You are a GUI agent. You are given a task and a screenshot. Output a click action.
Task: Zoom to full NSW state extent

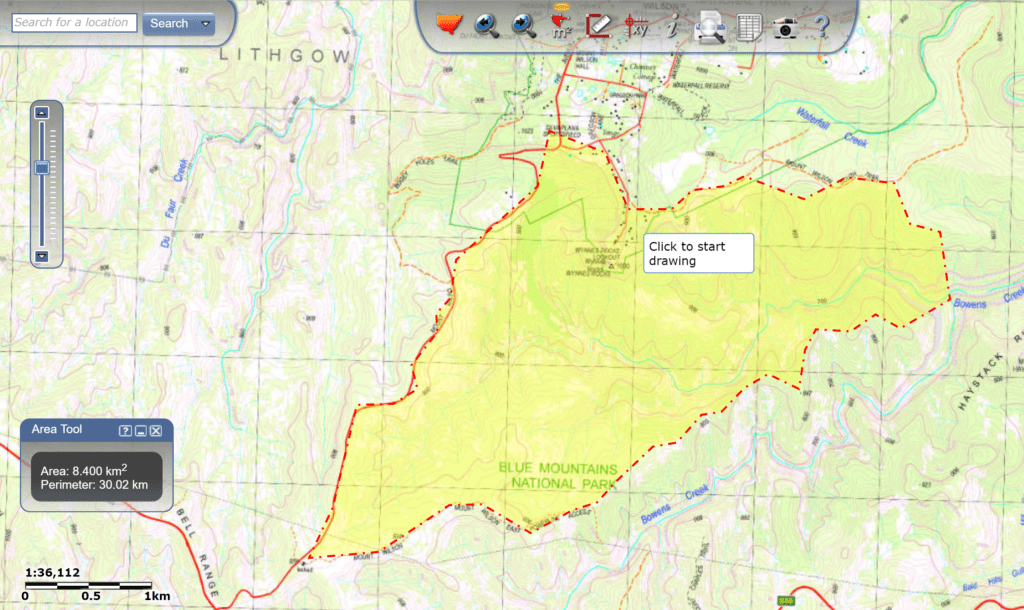coord(449,25)
